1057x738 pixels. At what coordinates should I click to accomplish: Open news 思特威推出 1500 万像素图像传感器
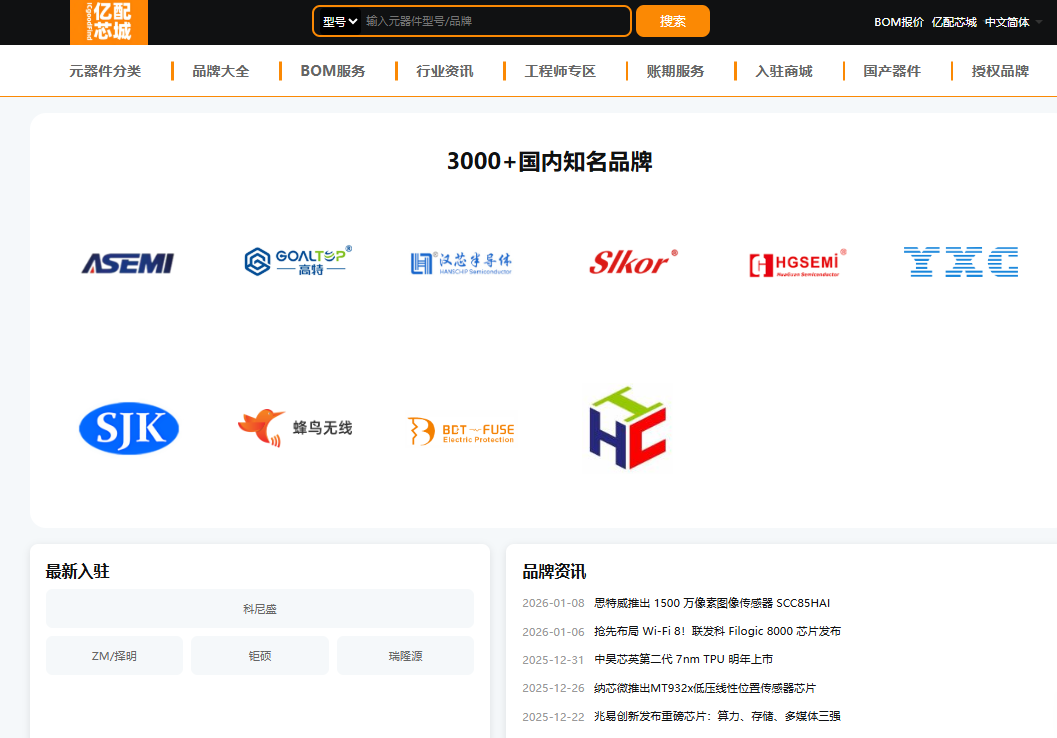point(712,603)
